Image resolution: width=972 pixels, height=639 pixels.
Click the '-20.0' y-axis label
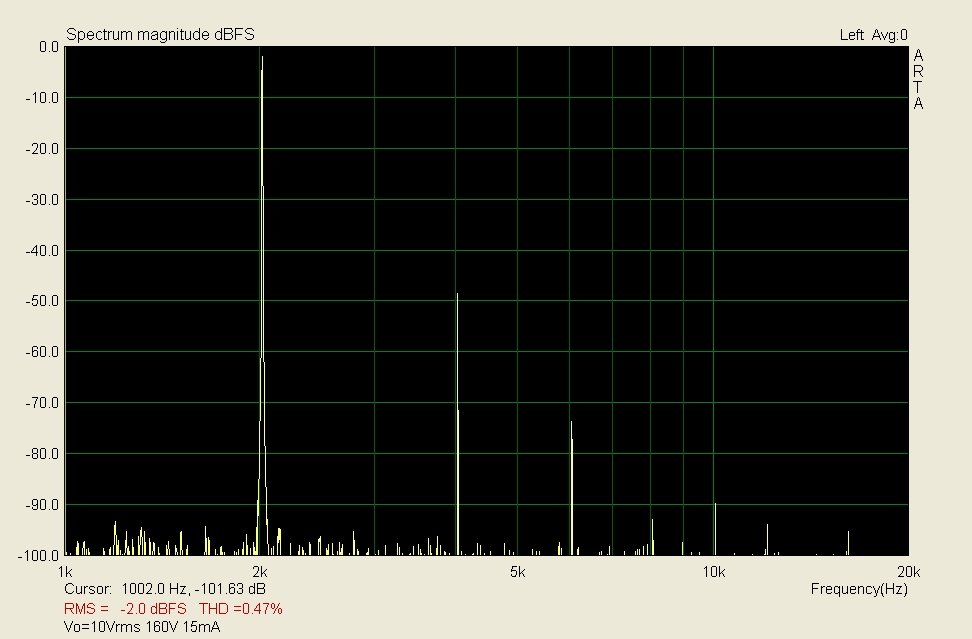(x=42, y=149)
